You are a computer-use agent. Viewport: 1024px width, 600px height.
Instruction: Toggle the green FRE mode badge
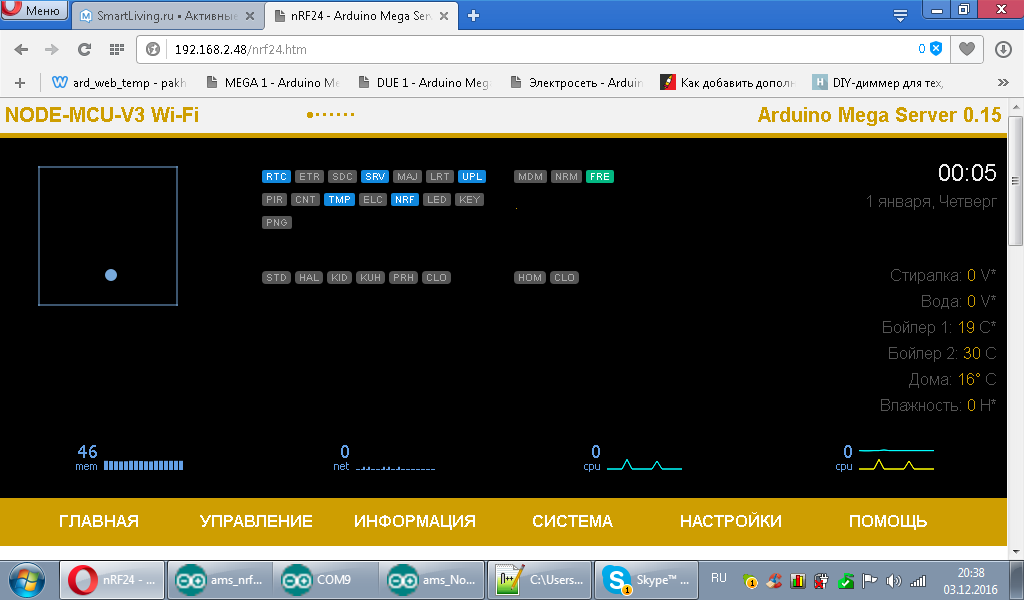(x=600, y=177)
